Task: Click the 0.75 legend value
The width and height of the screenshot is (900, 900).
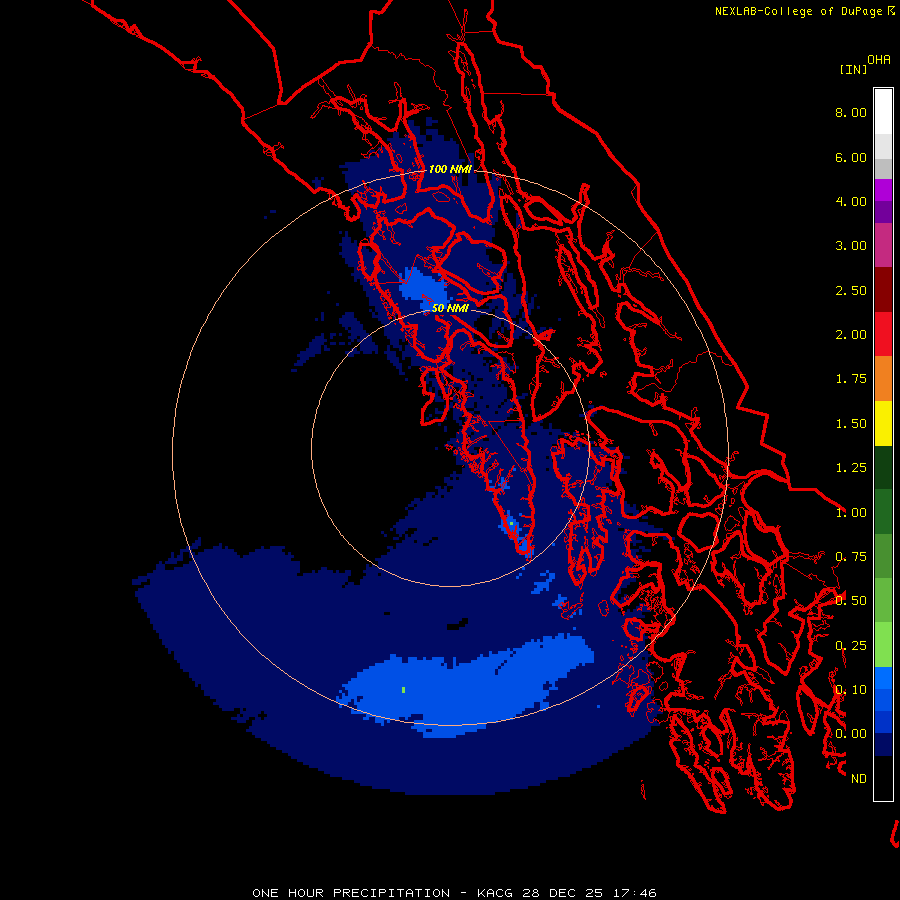Action: click(x=851, y=557)
